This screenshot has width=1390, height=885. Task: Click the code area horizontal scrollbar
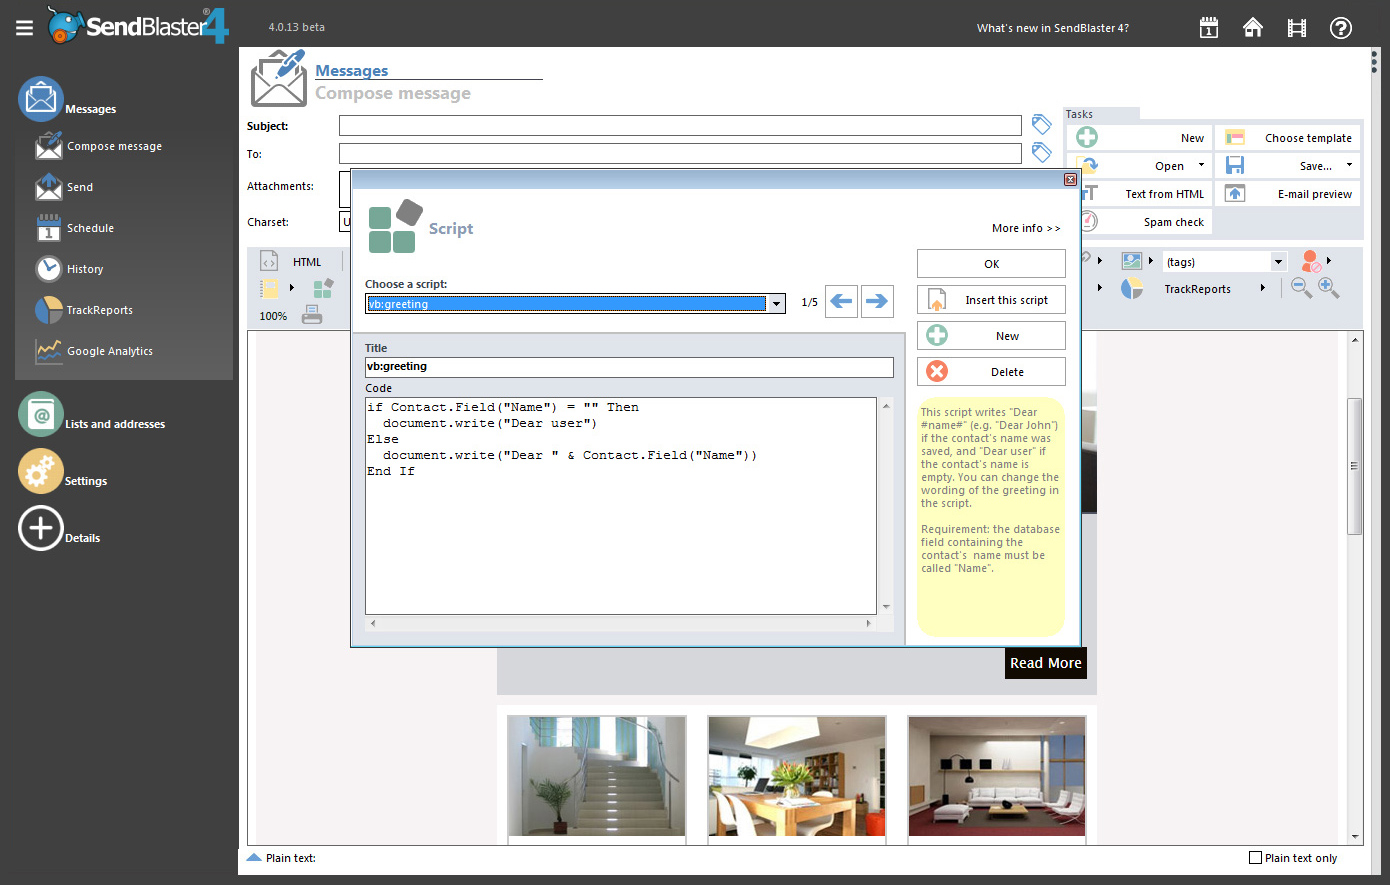coord(620,622)
